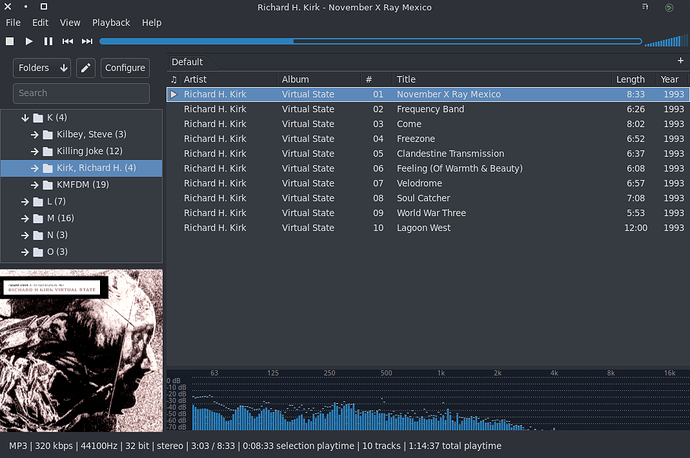Expand the Killing Joke folder
The image size is (690, 458).
coord(34,151)
